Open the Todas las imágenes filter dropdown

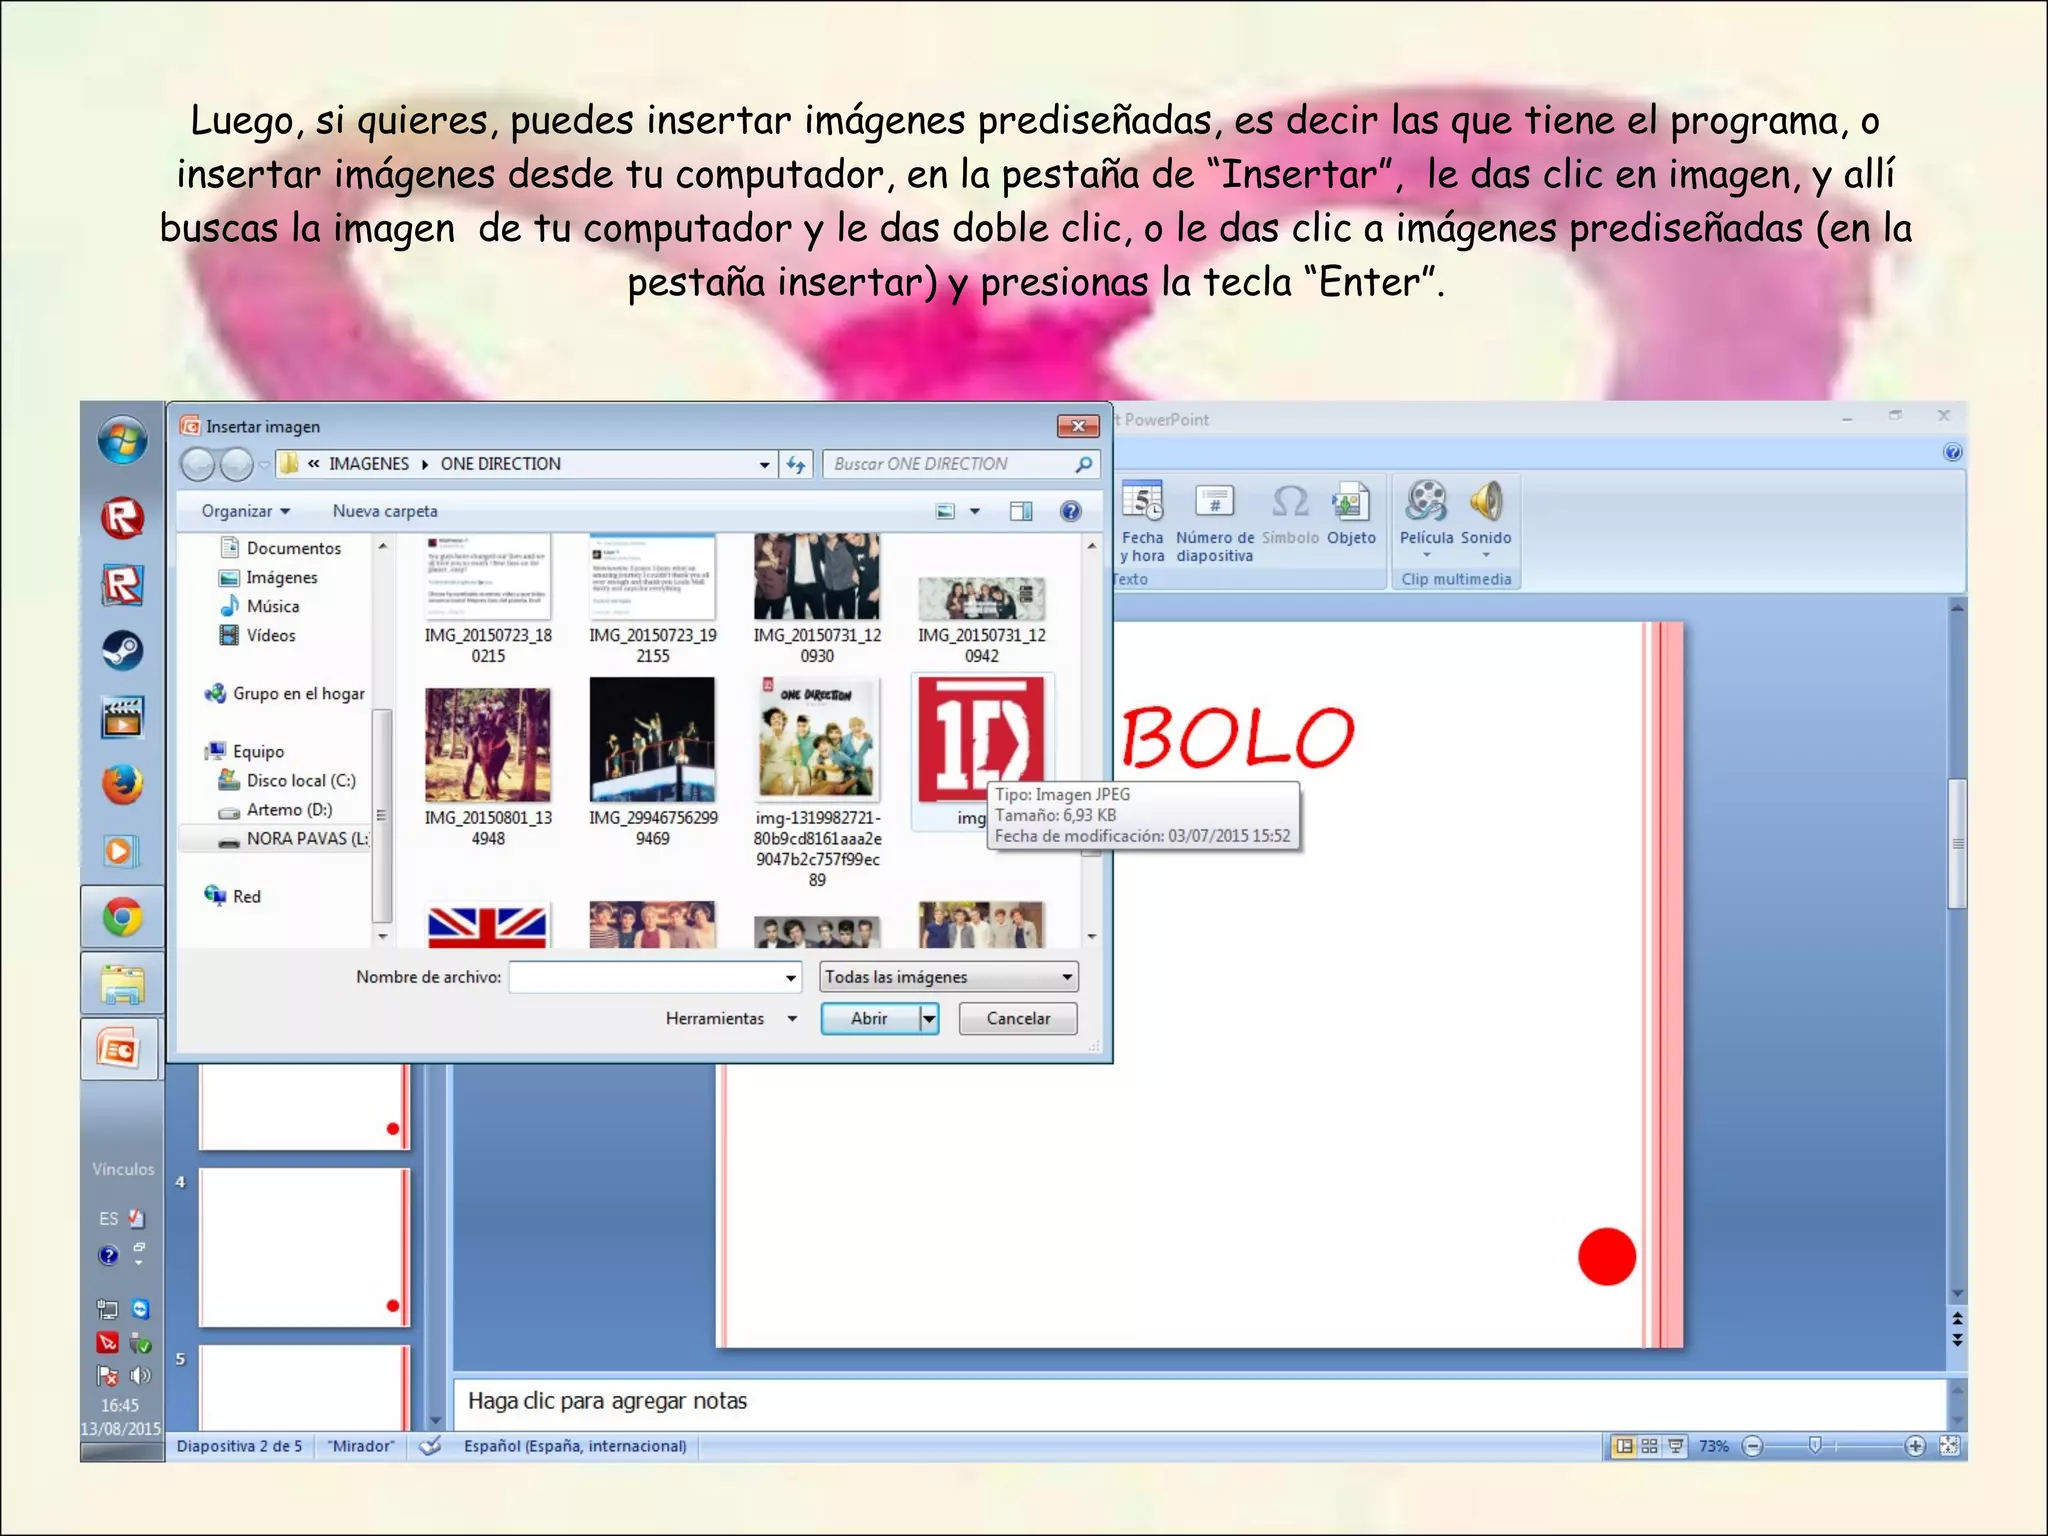[948, 977]
